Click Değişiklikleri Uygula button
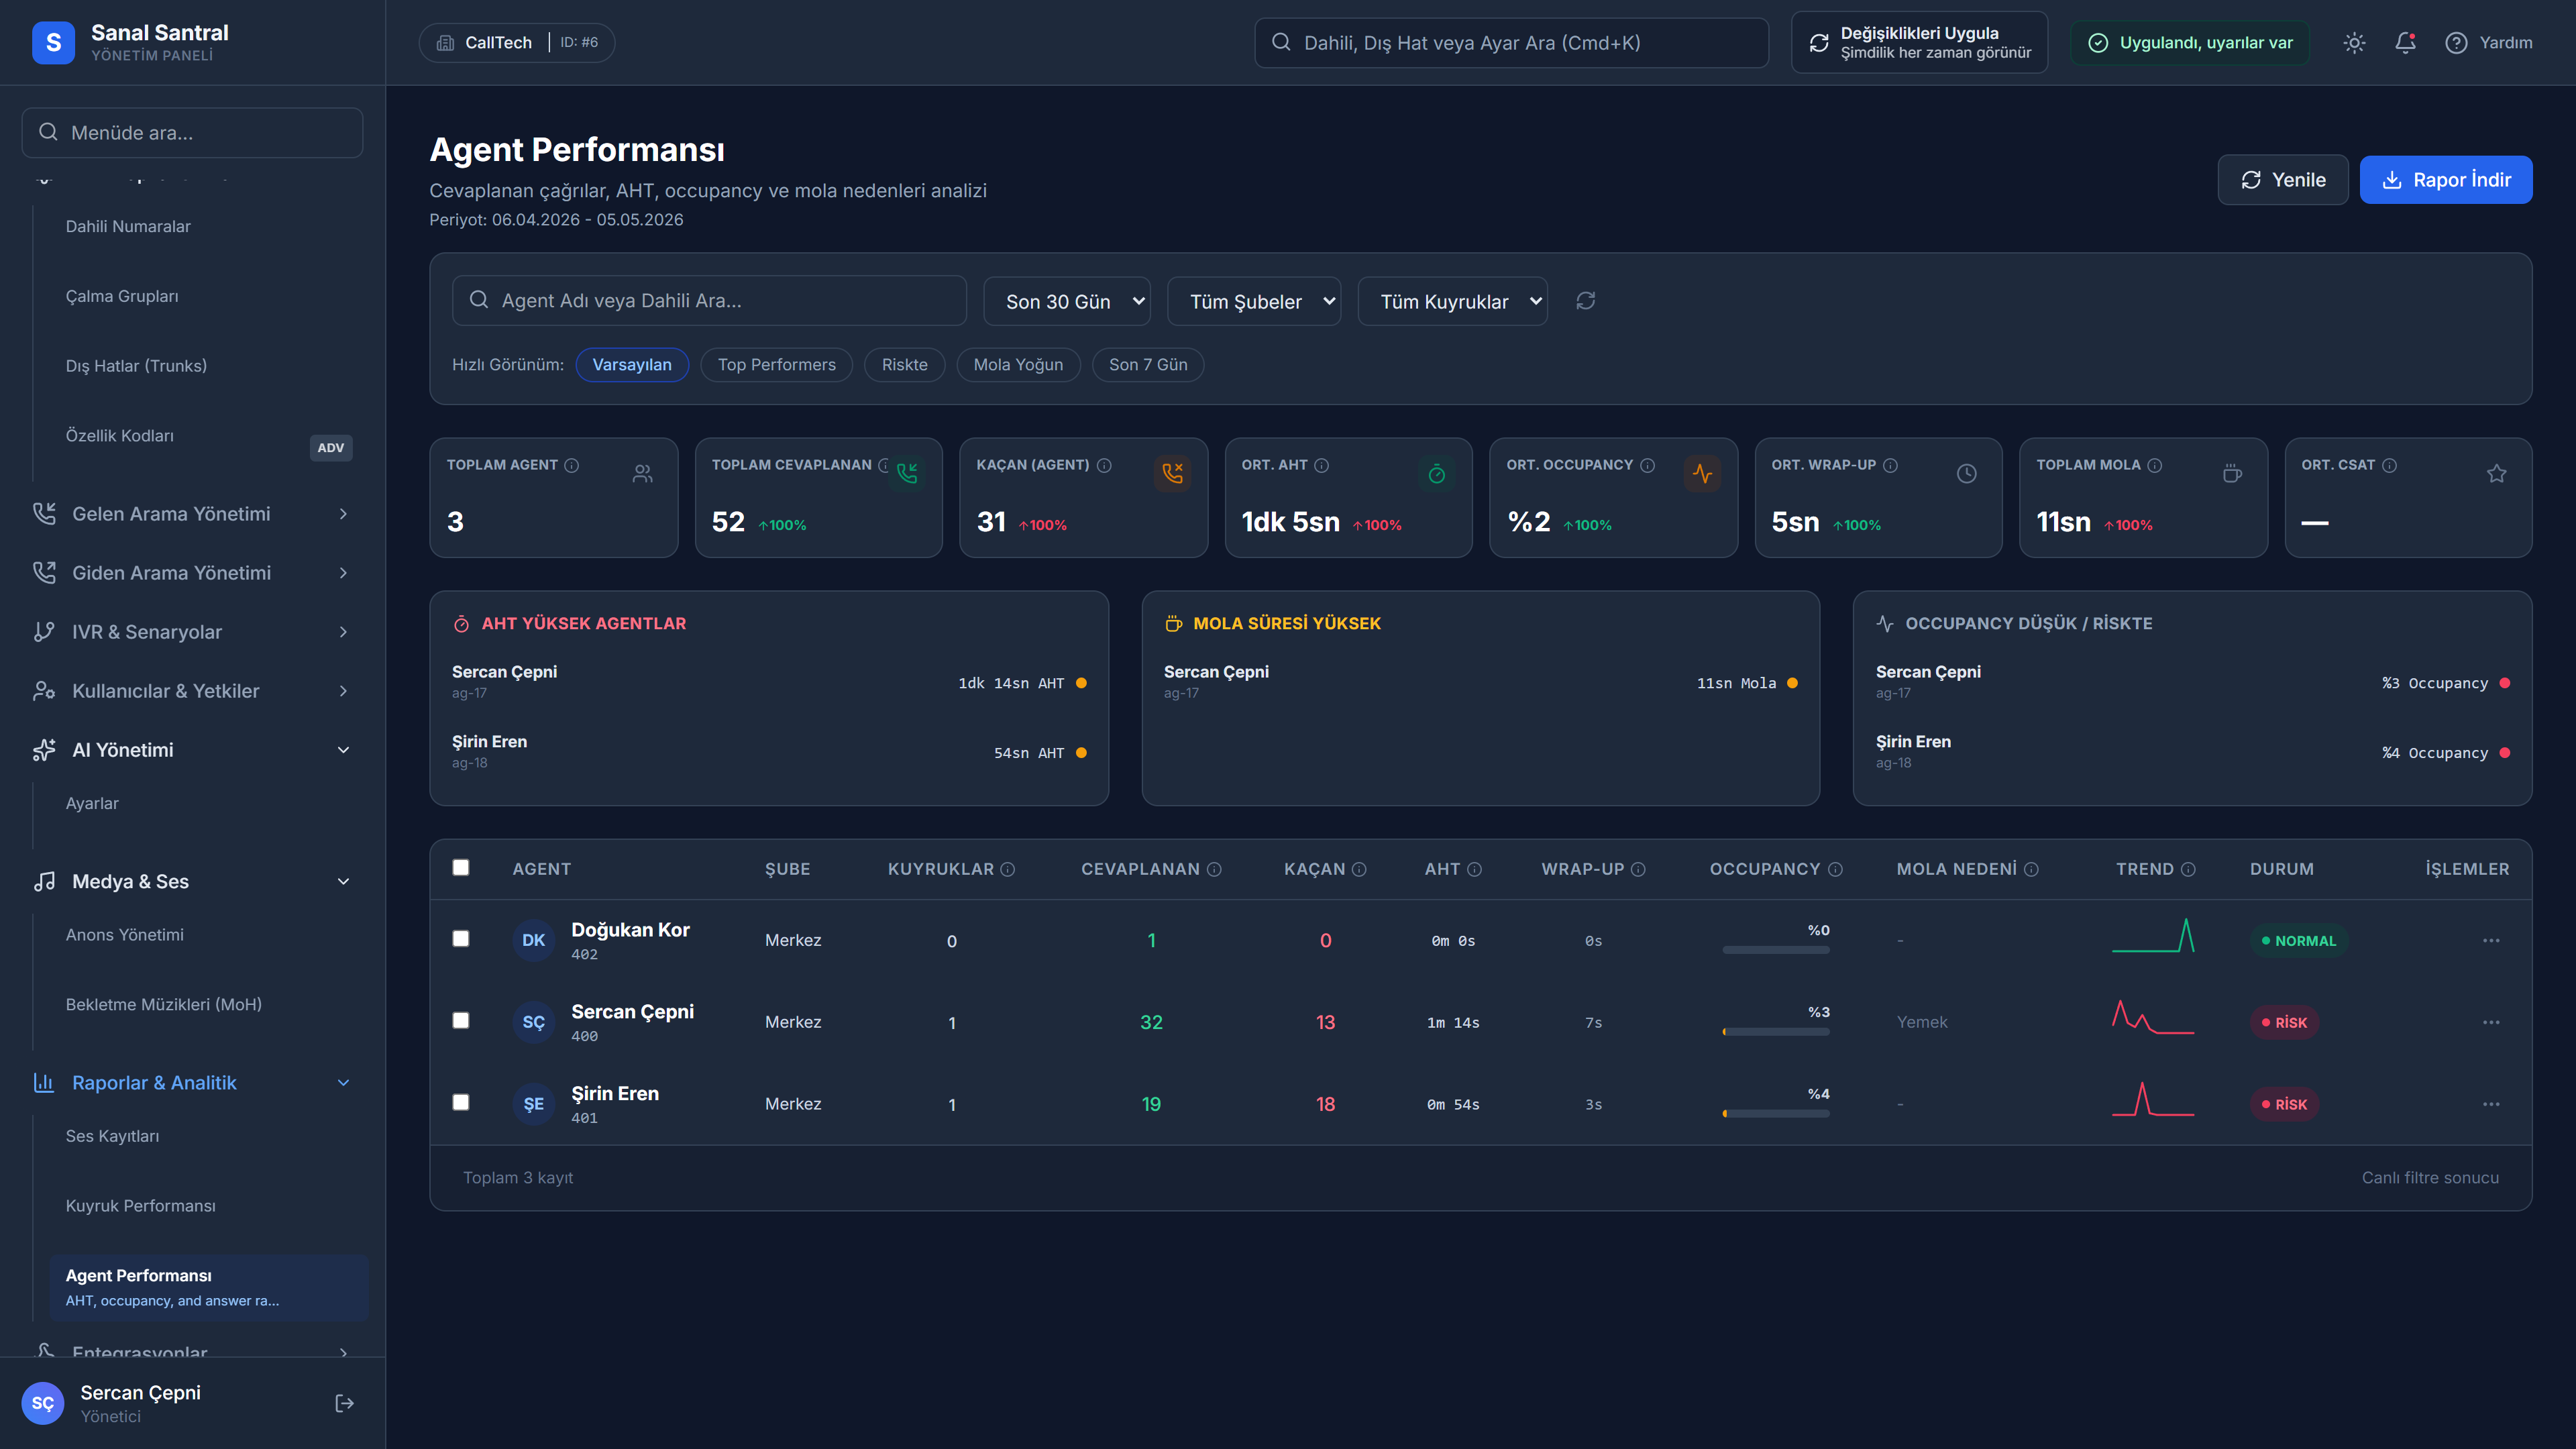This screenshot has height=1449, width=2576. coord(1919,43)
